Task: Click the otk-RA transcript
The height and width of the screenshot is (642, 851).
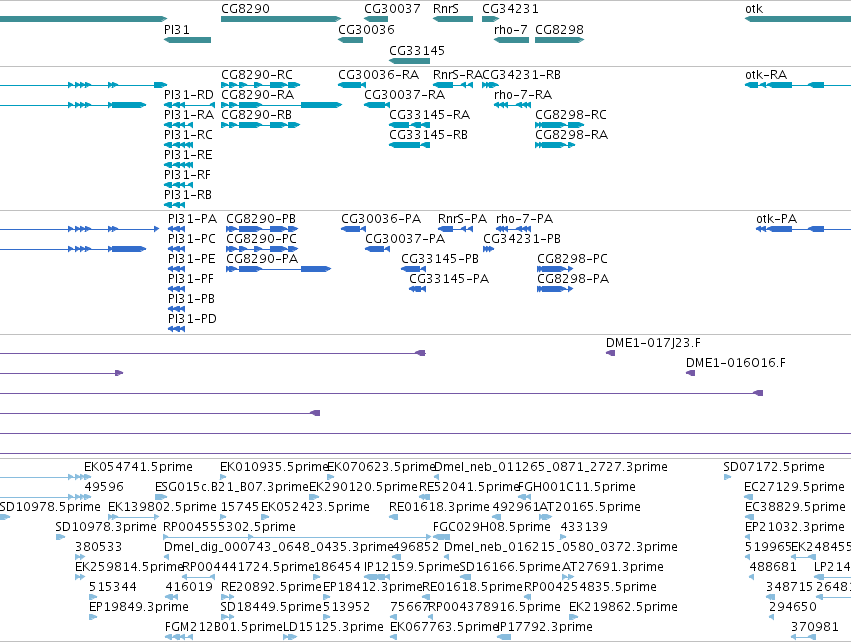Action: tap(798, 85)
